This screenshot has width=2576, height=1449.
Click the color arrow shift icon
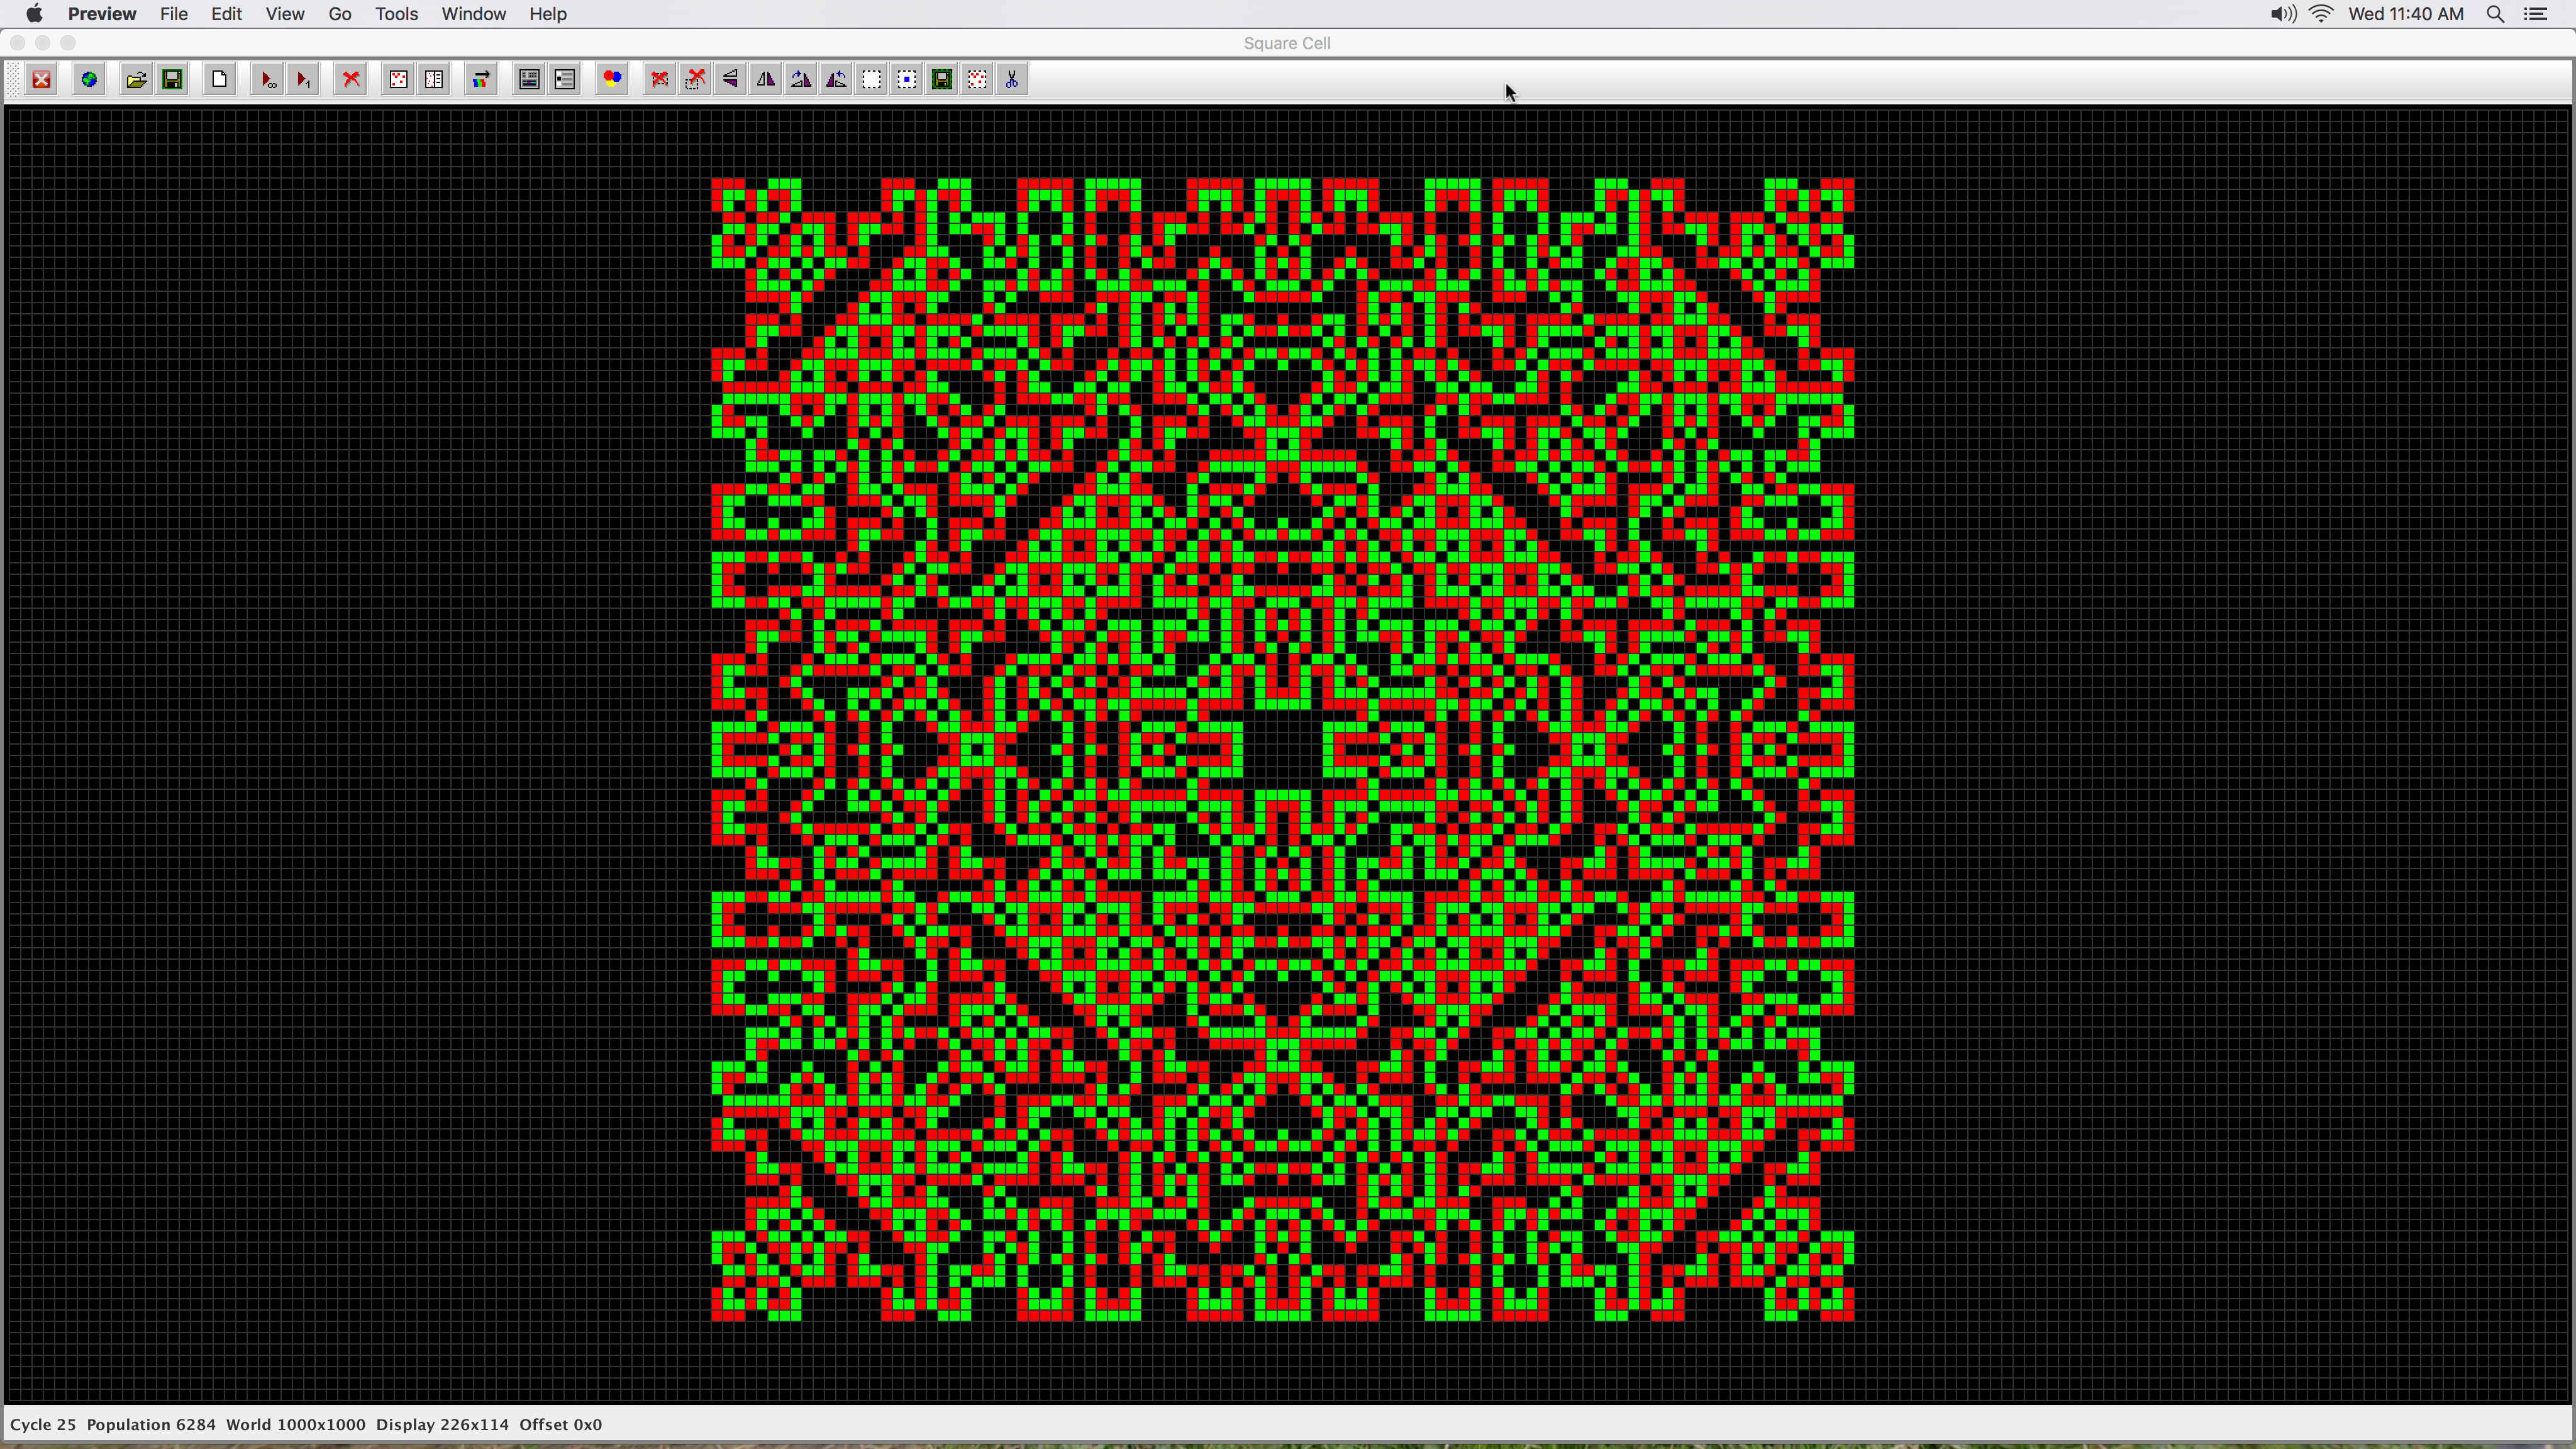click(481, 80)
